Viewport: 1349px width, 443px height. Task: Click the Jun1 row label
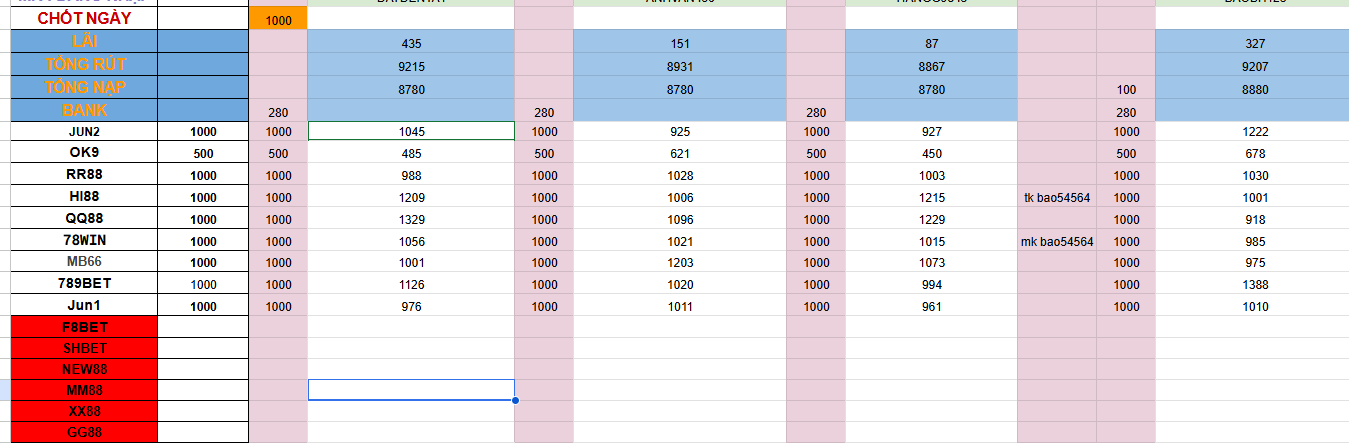84,306
